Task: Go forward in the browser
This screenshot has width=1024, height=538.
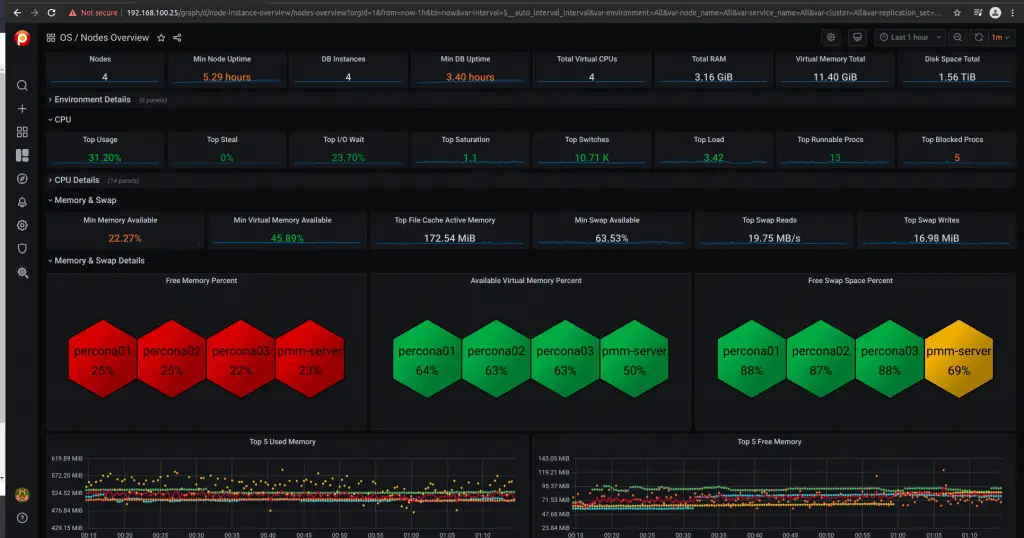Action: pos(34,12)
